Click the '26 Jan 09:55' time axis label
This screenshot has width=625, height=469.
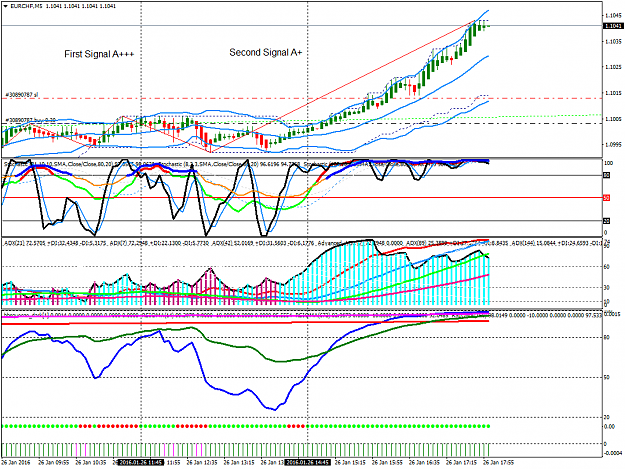point(53,463)
